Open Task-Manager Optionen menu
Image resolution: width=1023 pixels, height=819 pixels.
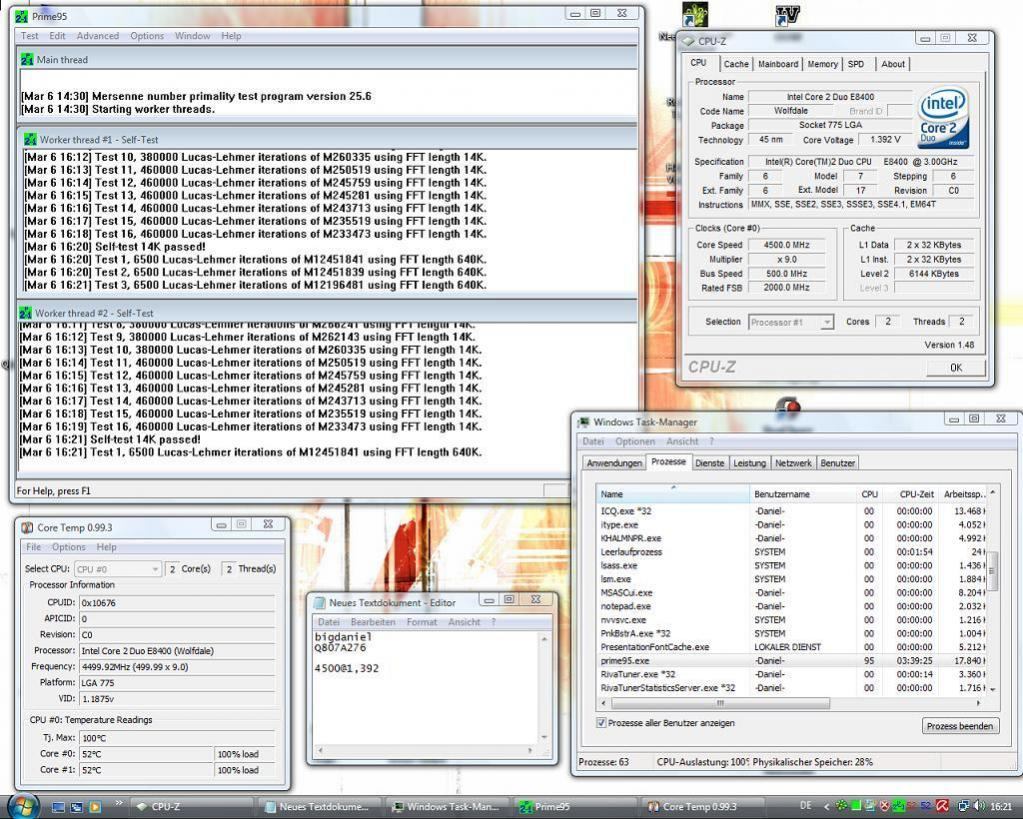(635, 441)
